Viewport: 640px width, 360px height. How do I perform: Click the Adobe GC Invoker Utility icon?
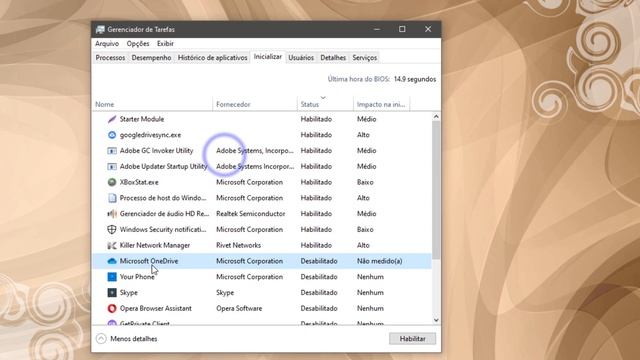(112, 151)
